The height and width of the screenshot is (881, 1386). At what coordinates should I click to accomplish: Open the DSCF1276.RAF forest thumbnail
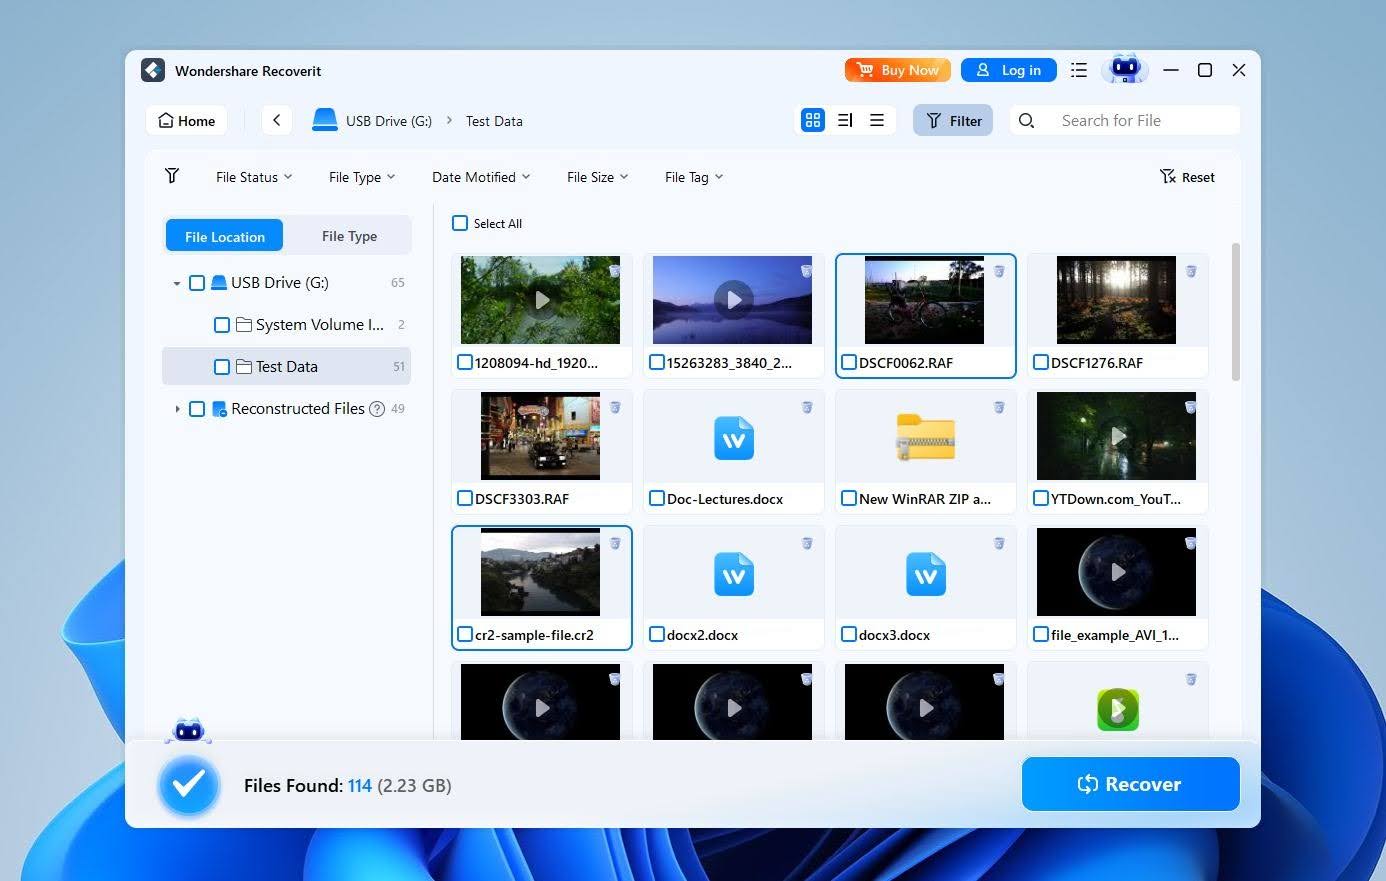coord(1116,300)
